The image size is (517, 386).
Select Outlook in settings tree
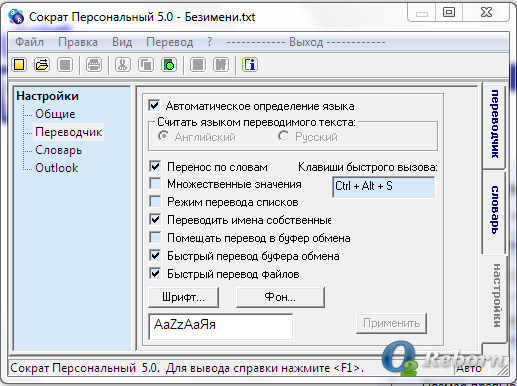pos(57,168)
